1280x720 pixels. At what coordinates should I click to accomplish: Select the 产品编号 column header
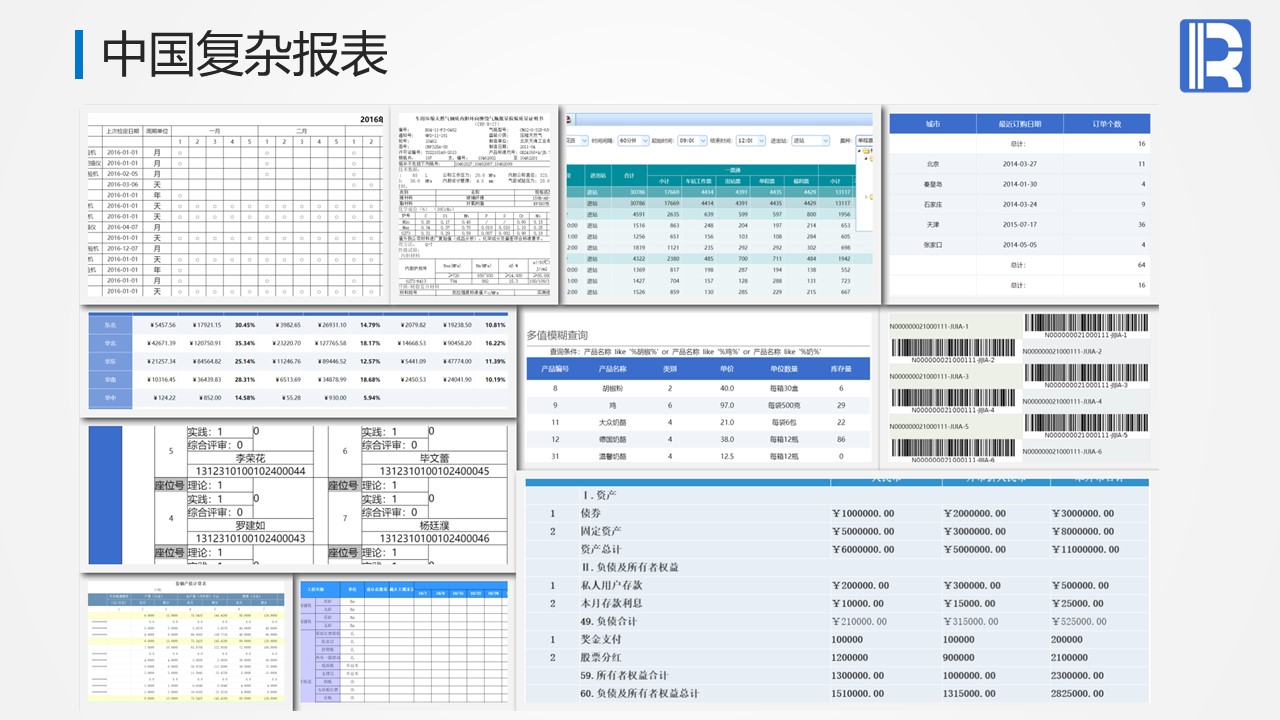coord(555,369)
